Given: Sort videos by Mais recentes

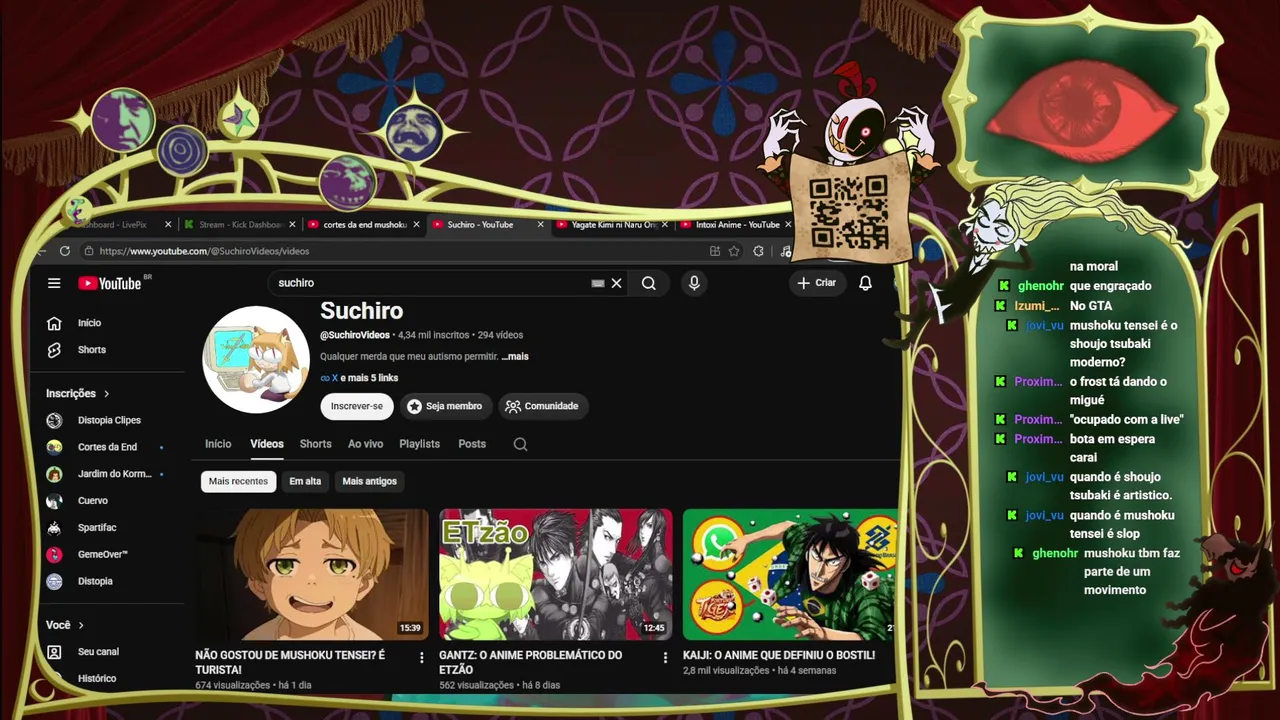Looking at the screenshot, I should (x=238, y=481).
